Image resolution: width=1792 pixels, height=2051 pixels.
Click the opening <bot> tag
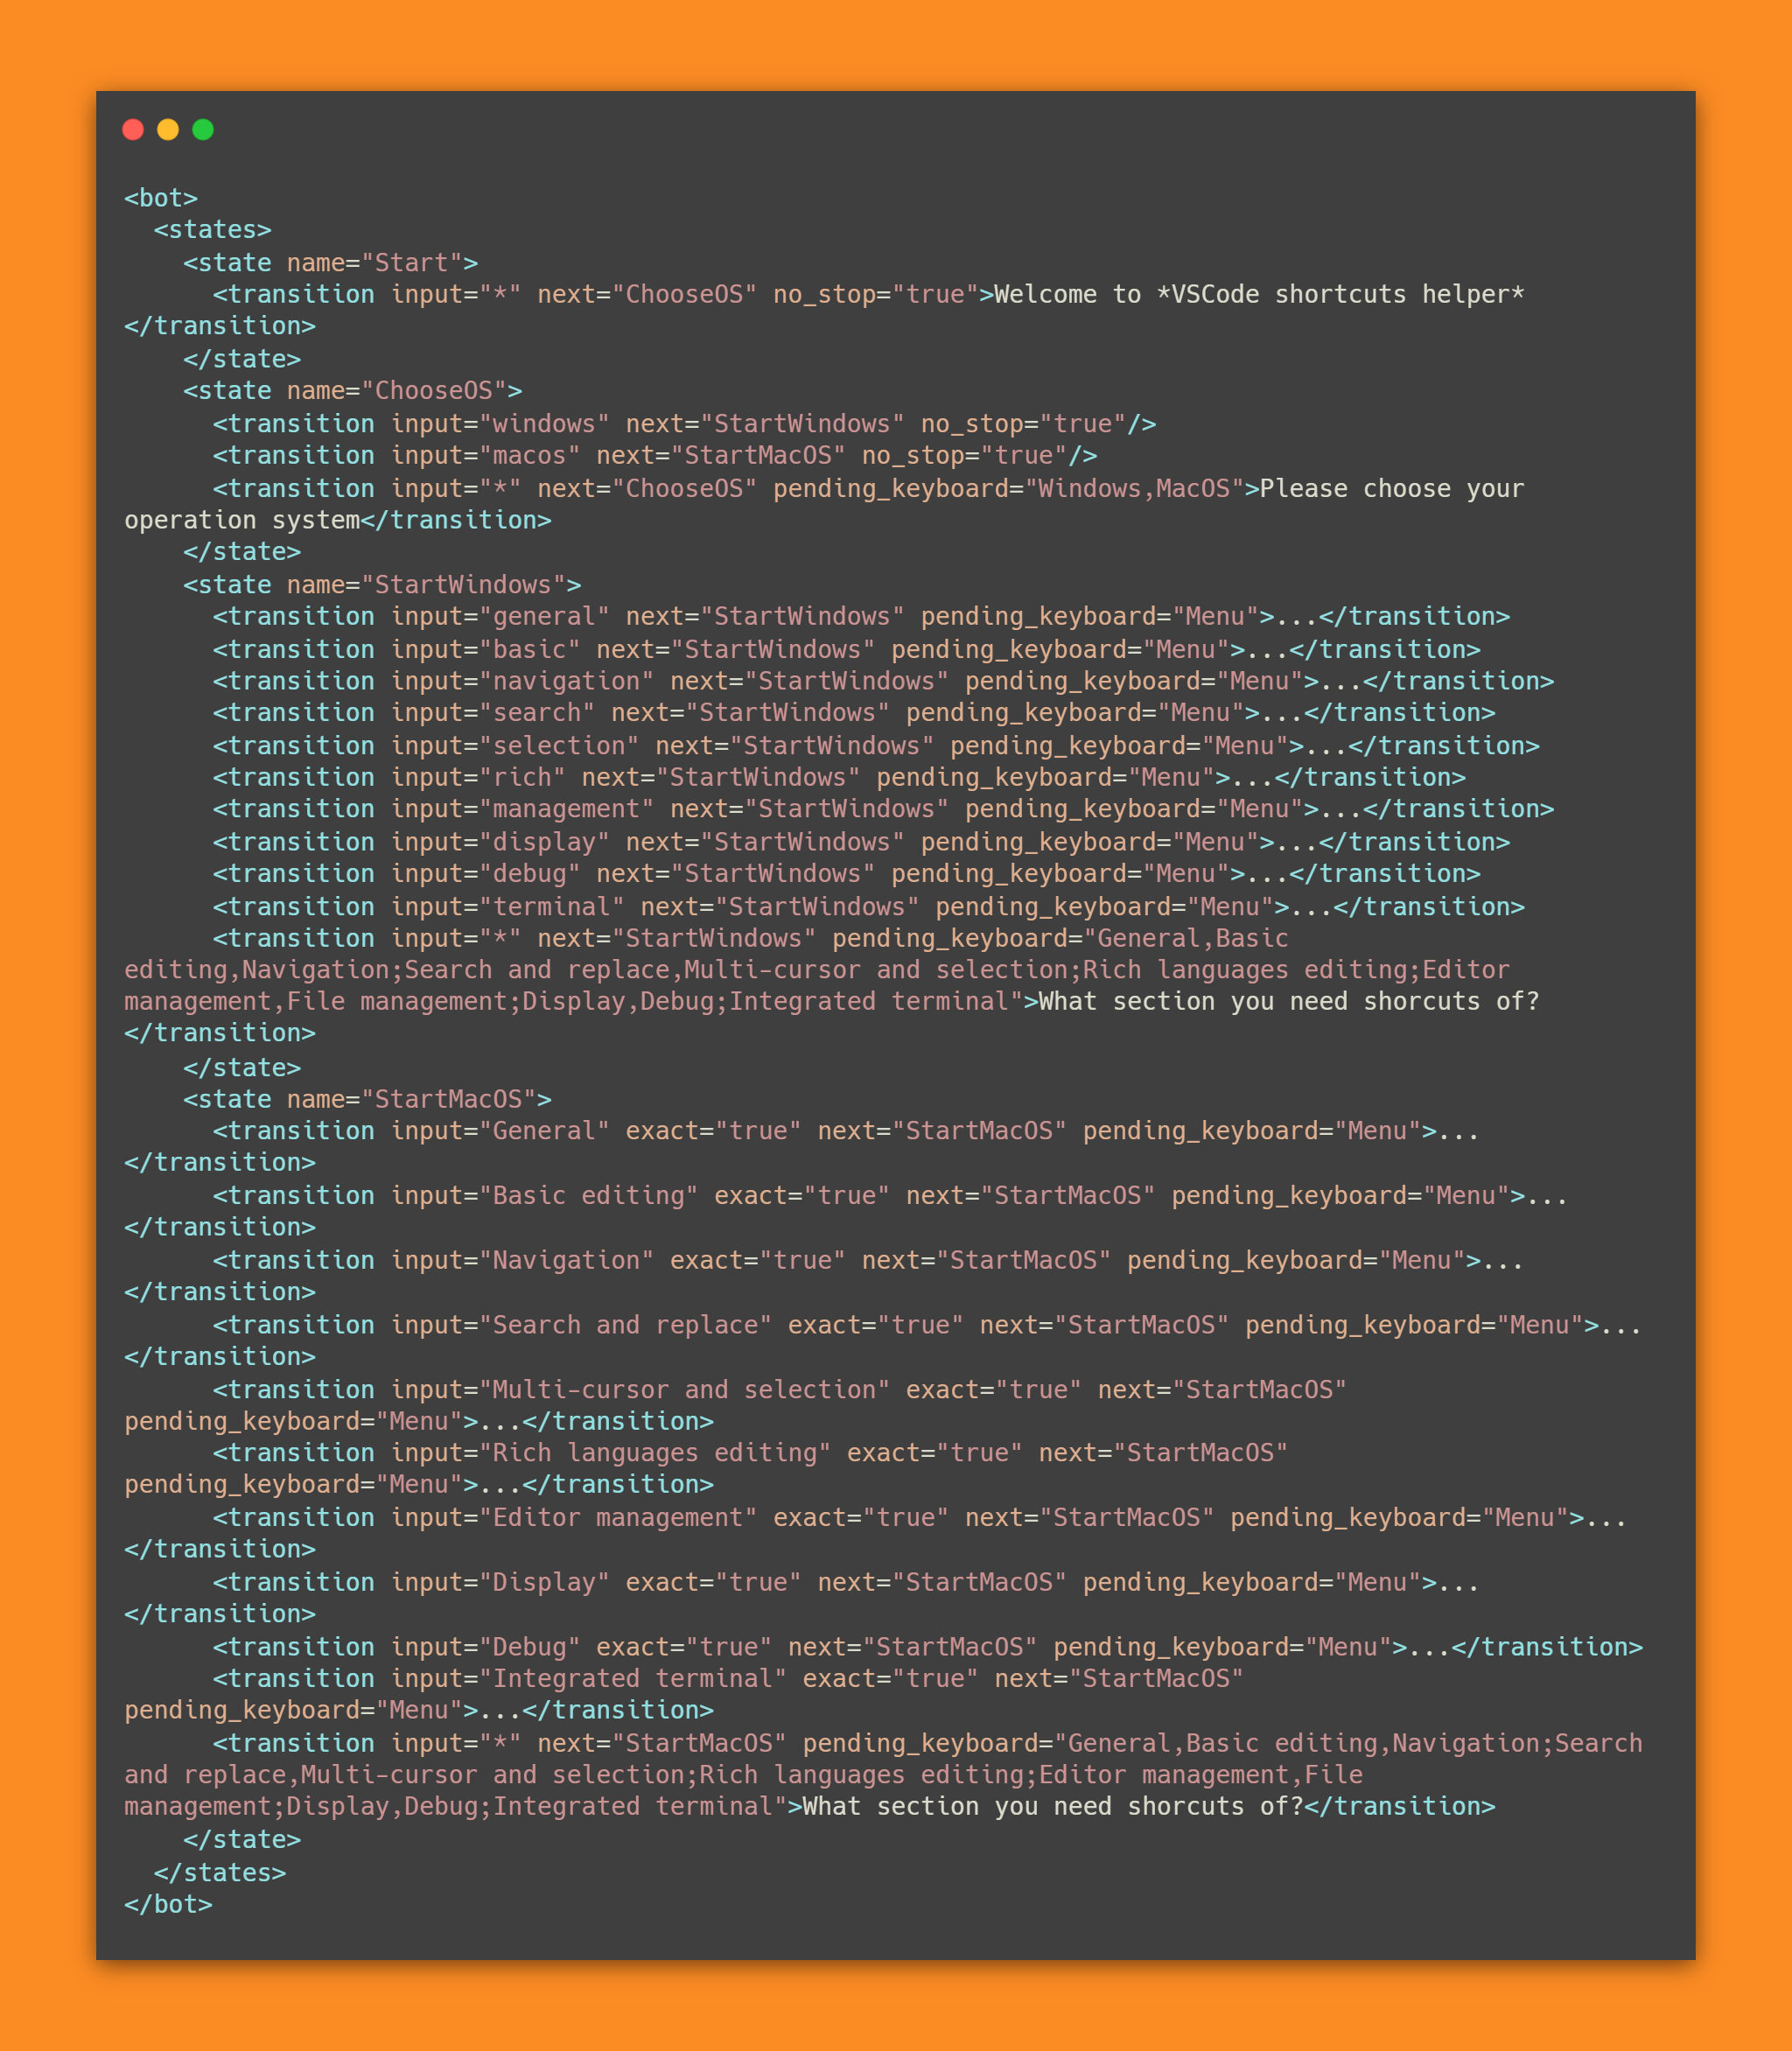click(x=161, y=198)
